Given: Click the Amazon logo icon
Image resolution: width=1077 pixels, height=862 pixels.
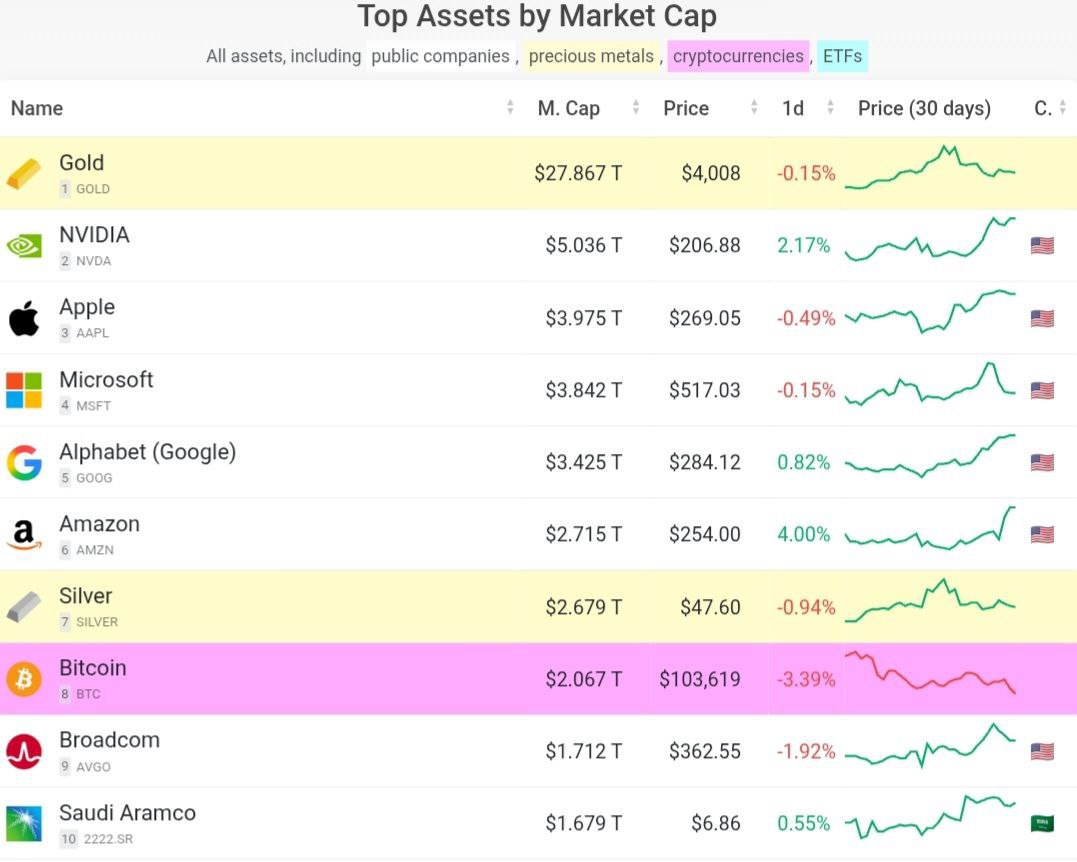Looking at the screenshot, I should [x=24, y=535].
